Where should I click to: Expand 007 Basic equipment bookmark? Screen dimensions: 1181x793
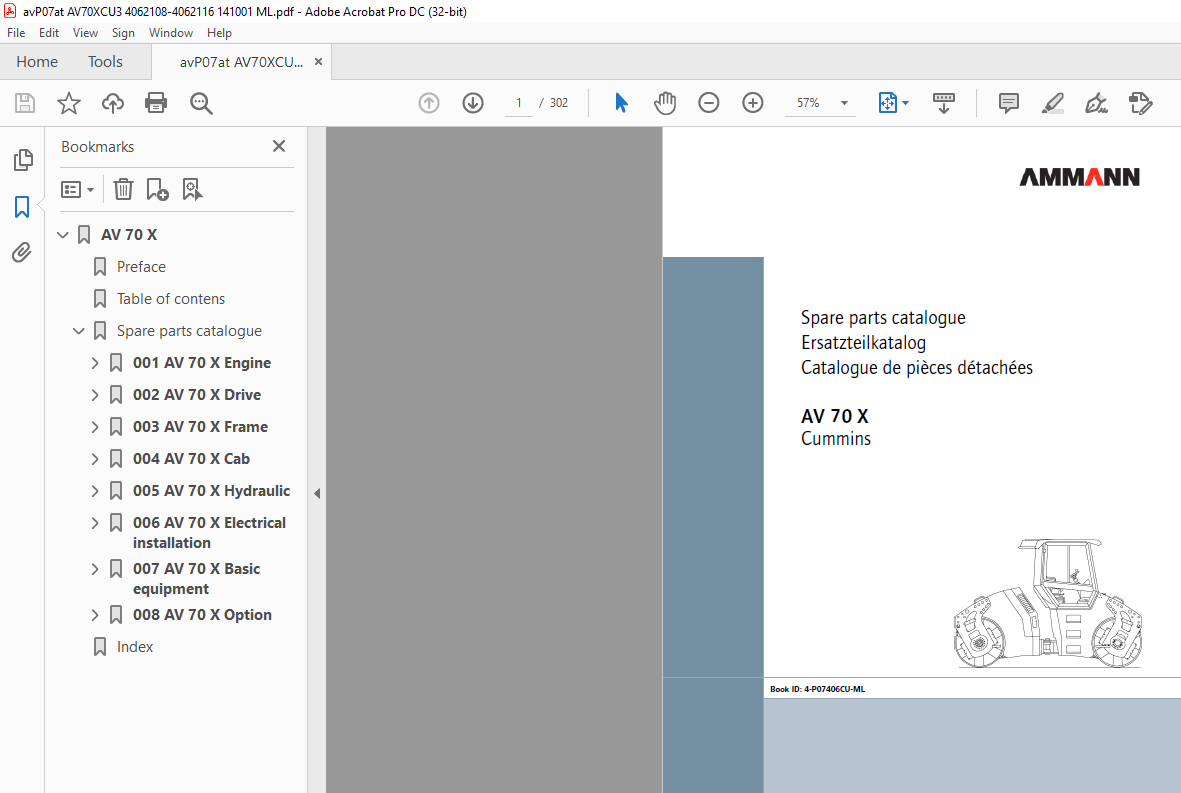(x=95, y=569)
